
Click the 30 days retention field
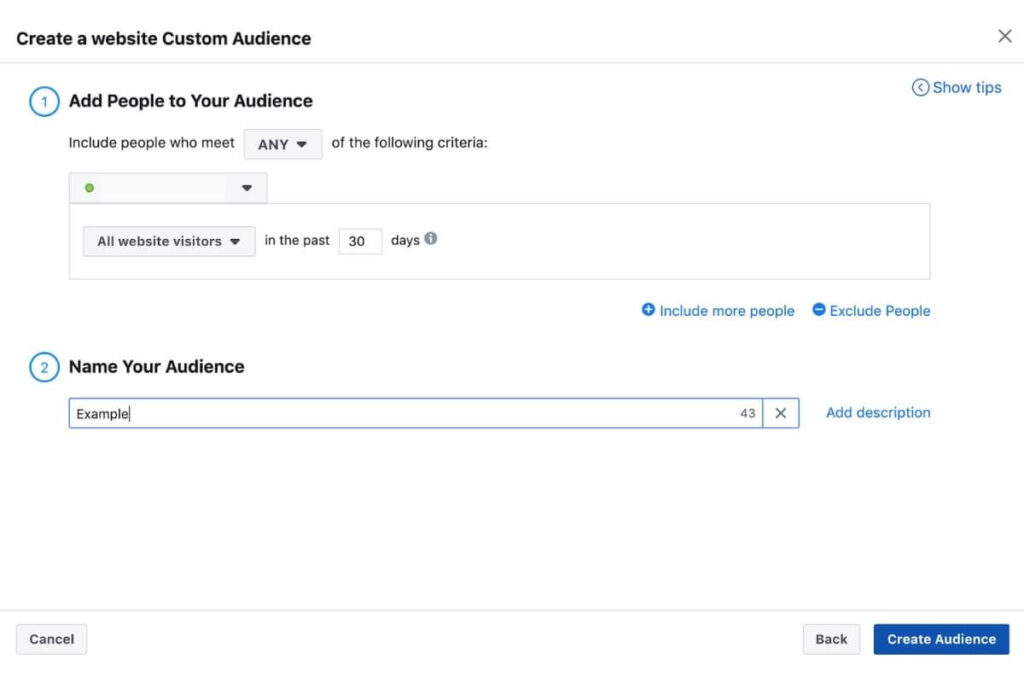pos(360,241)
